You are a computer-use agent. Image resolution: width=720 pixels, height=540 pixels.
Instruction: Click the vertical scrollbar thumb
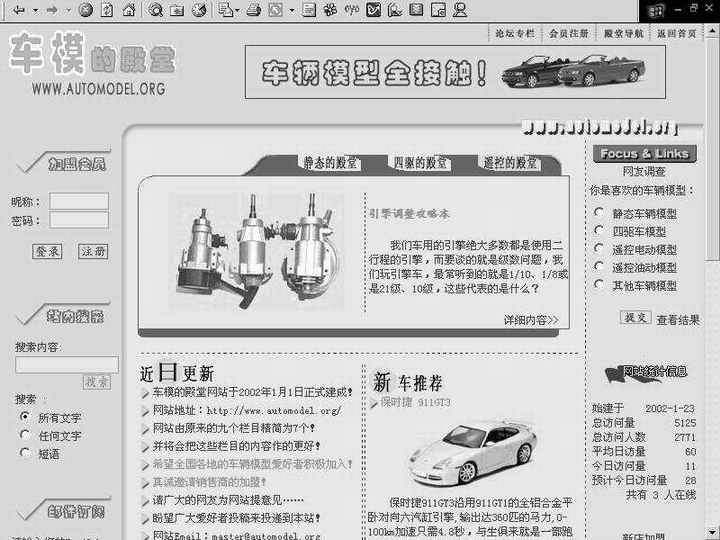pyautogui.click(x=712, y=149)
